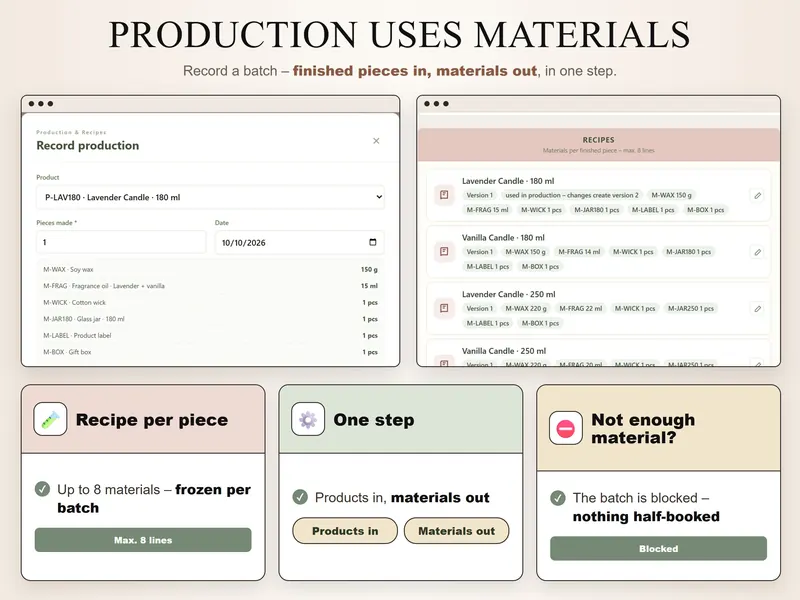This screenshot has height=600, width=800.
Task: Edit the Lavender Candle 180 ml recipe
Action: [x=758, y=195]
